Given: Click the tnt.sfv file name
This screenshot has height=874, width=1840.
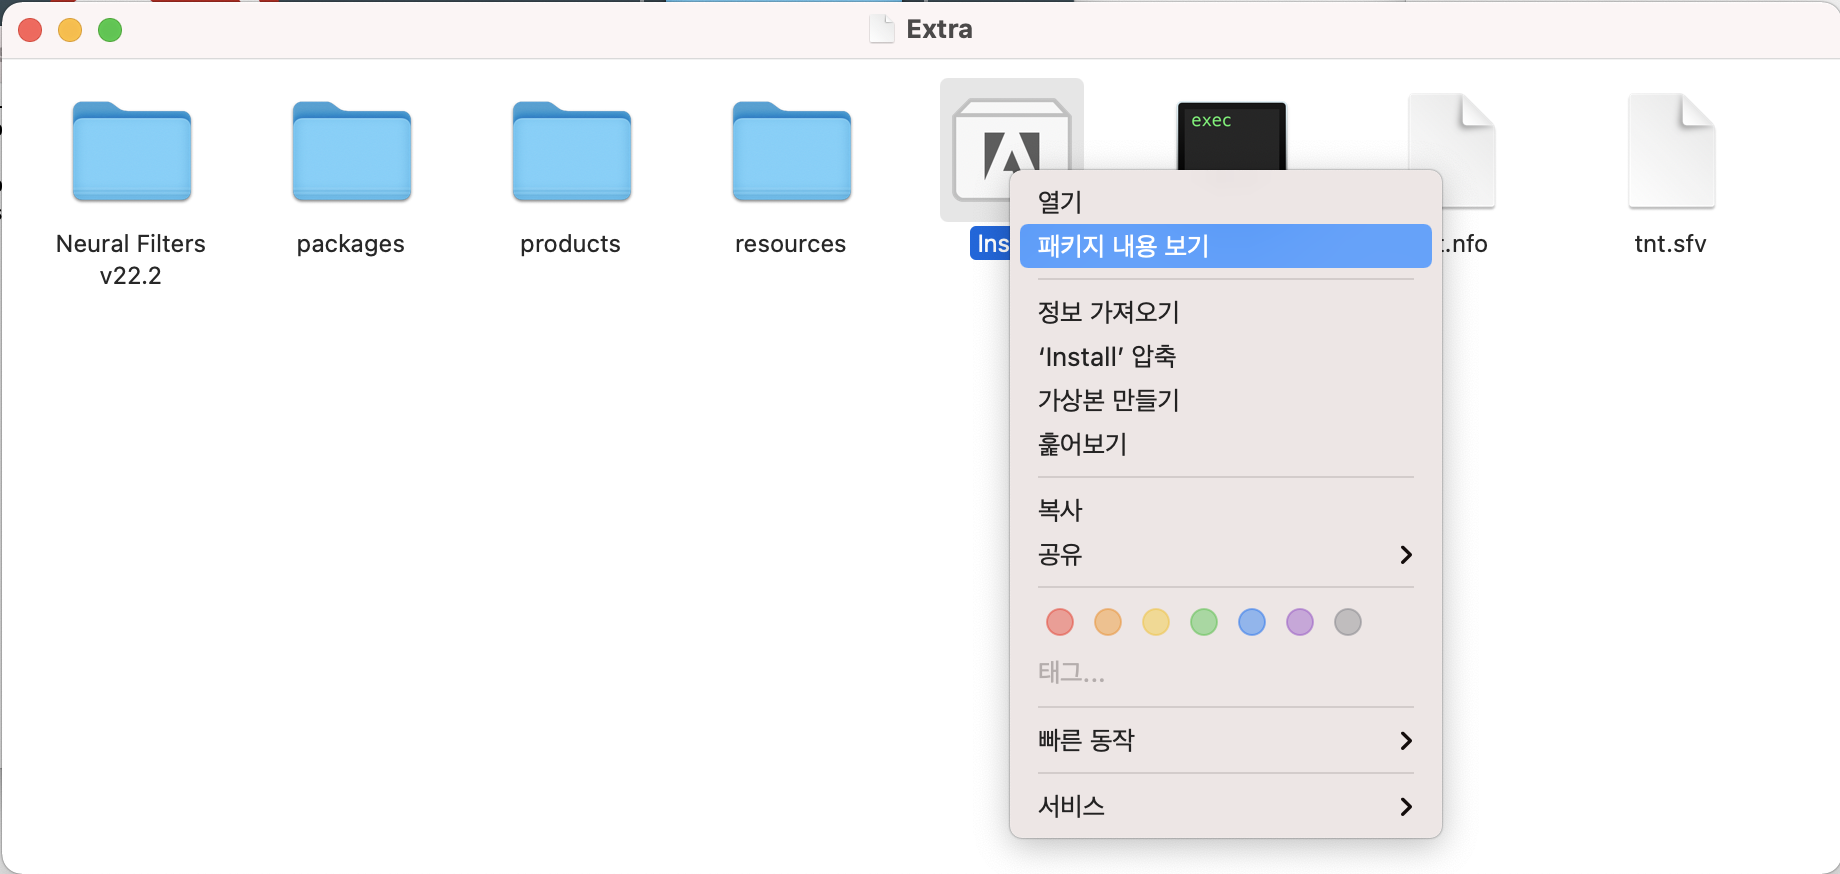Looking at the screenshot, I should click(1671, 244).
